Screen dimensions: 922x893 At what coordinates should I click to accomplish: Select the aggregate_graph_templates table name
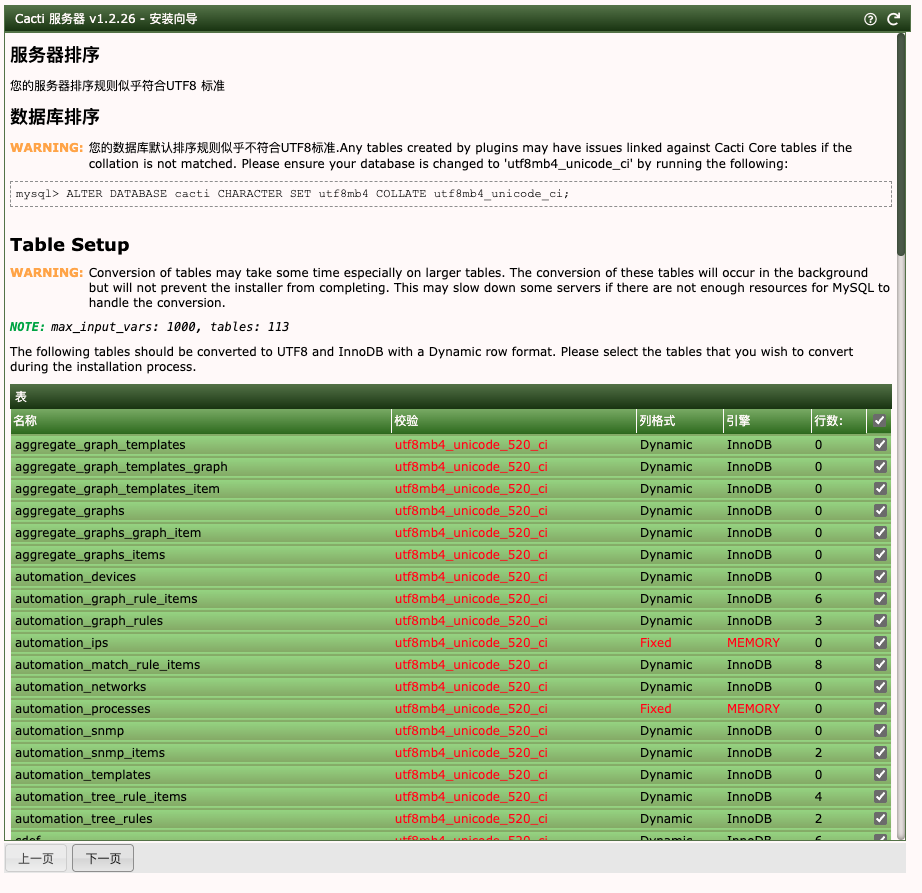click(100, 445)
